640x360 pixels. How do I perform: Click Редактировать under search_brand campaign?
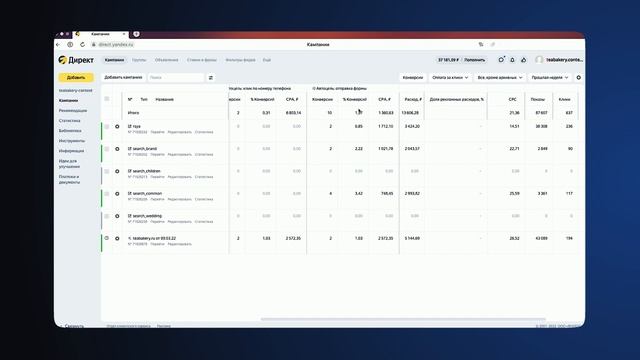180,155
